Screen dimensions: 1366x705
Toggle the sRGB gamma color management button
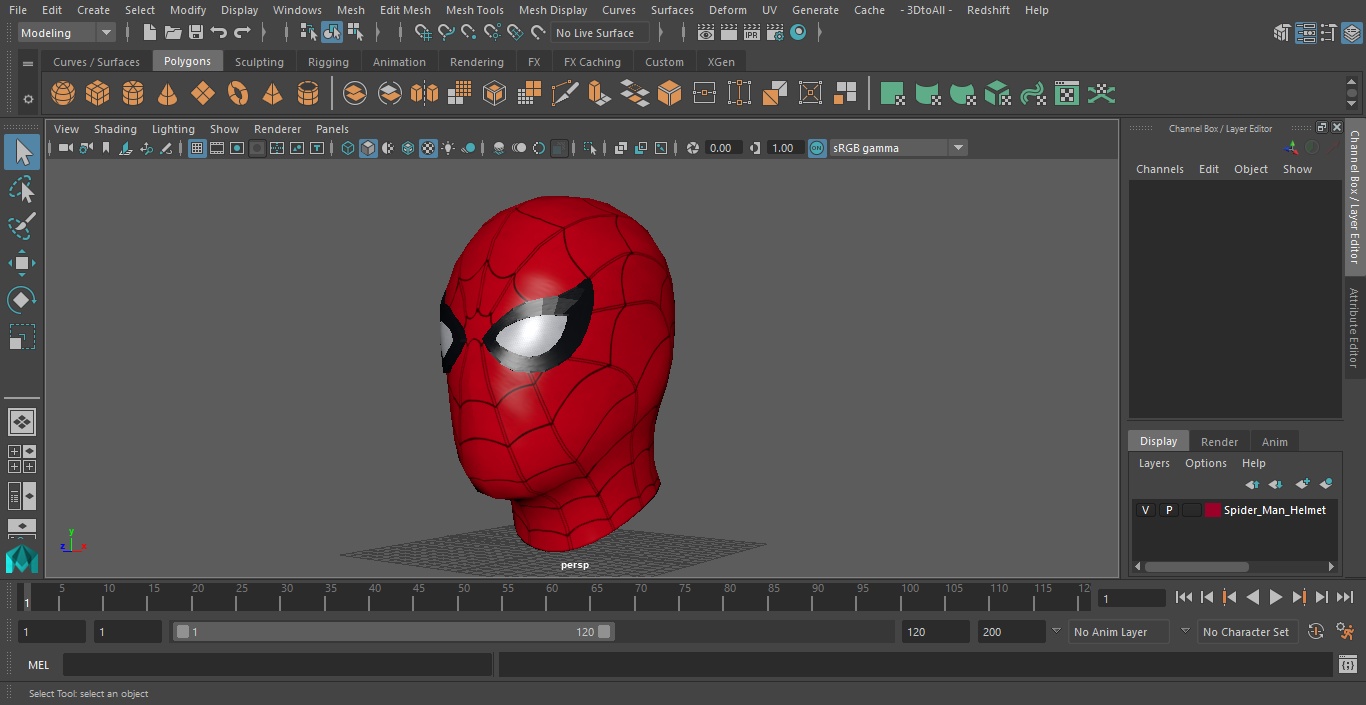(817, 148)
